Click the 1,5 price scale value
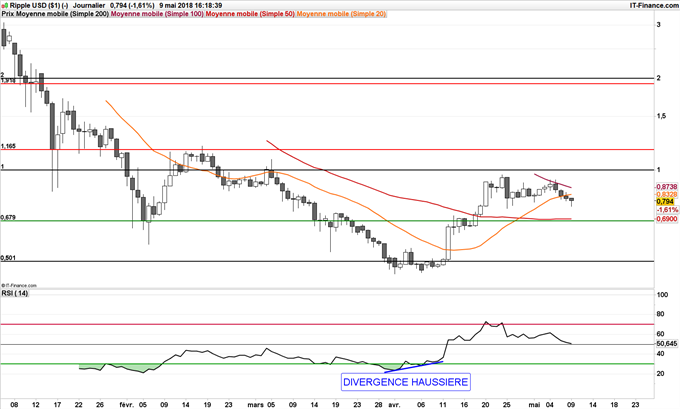The width and height of the screenshot is (680, 409). pos(661,116)
